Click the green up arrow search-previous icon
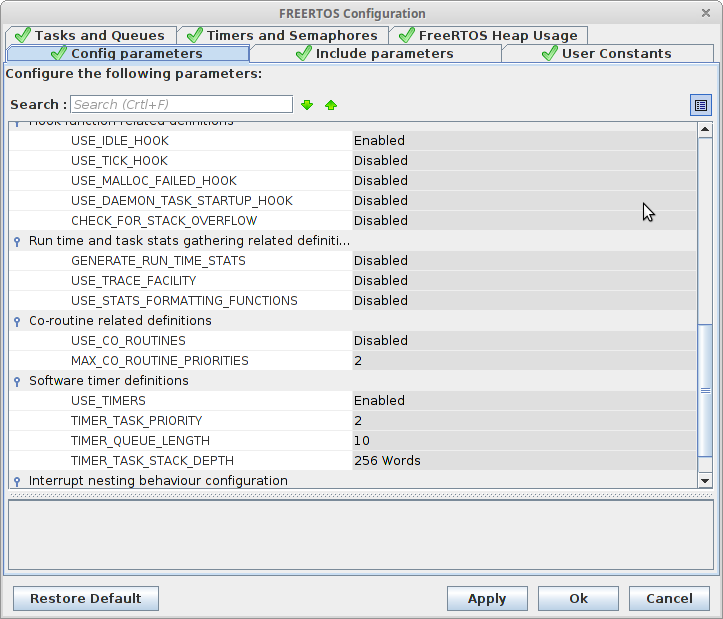This screenshot has width=723, height=619. (331, 105)
